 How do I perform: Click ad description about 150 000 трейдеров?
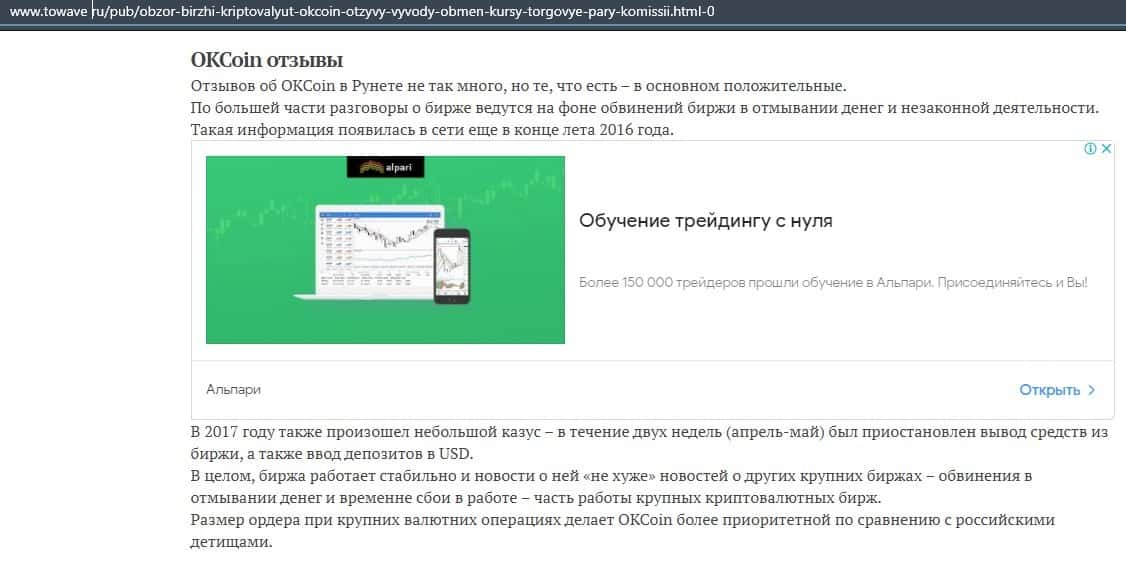coord(833,283)
